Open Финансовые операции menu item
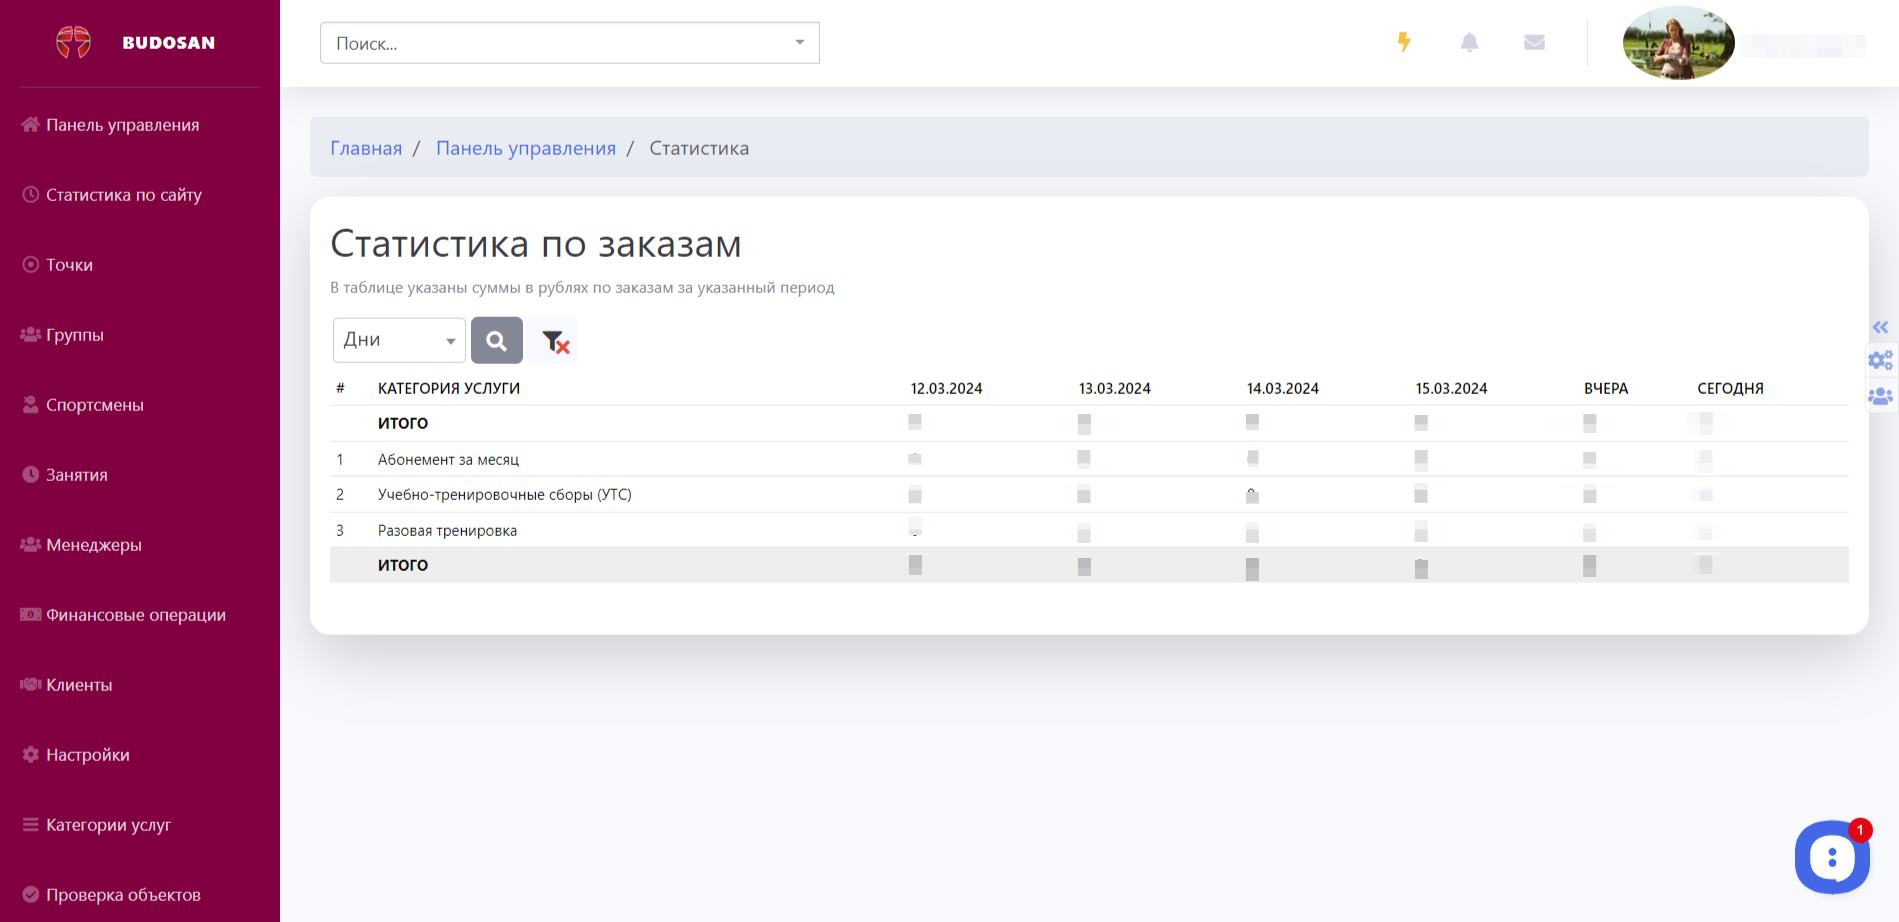This screenshot has height=922, width=1899. pyautogui.click(x=135, y=615)
